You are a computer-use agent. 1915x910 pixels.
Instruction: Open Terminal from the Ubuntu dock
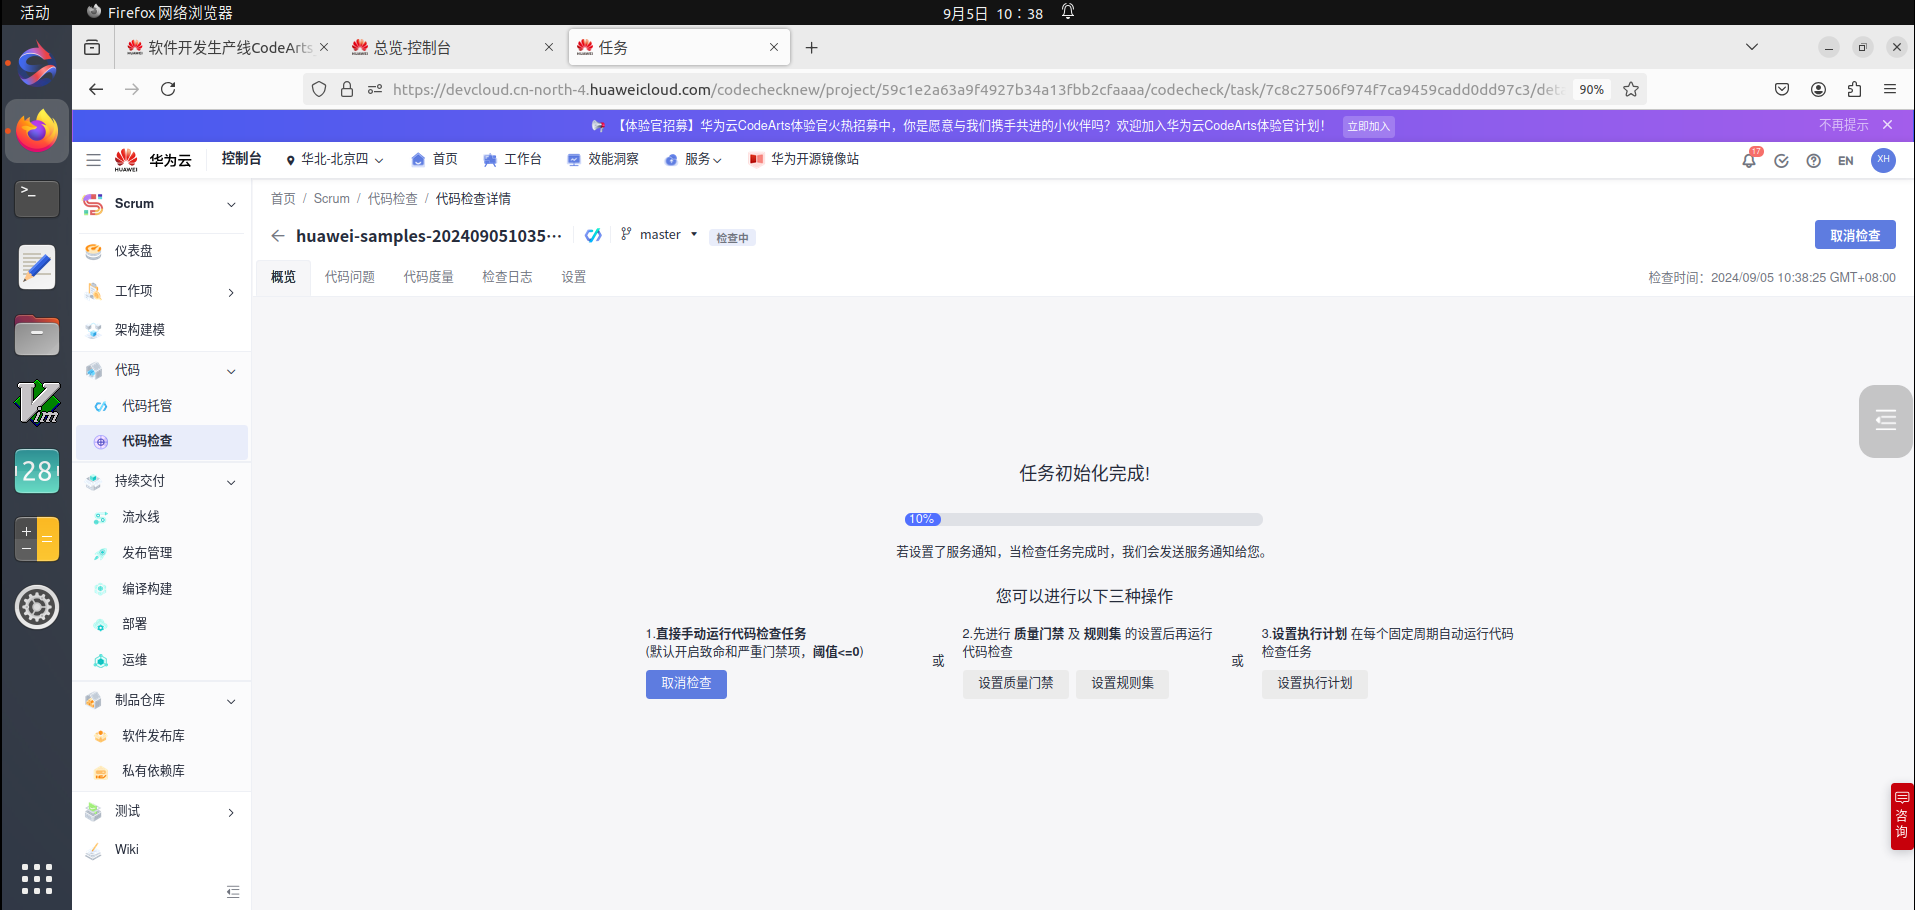point(38,199)
